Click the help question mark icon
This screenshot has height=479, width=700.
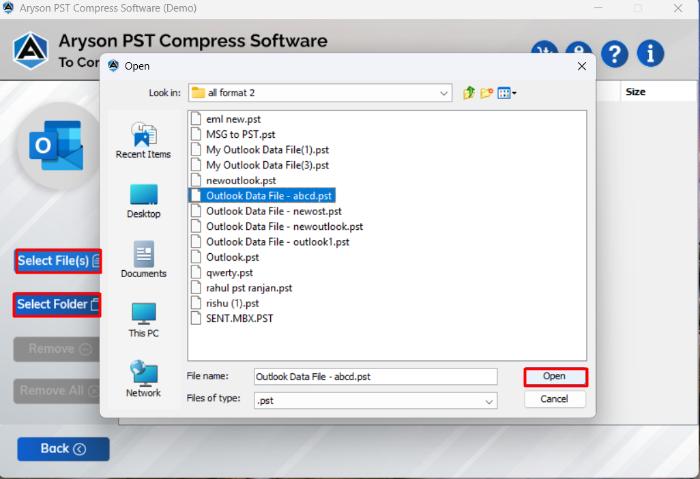pyautogui.click(x=614, y=54)
